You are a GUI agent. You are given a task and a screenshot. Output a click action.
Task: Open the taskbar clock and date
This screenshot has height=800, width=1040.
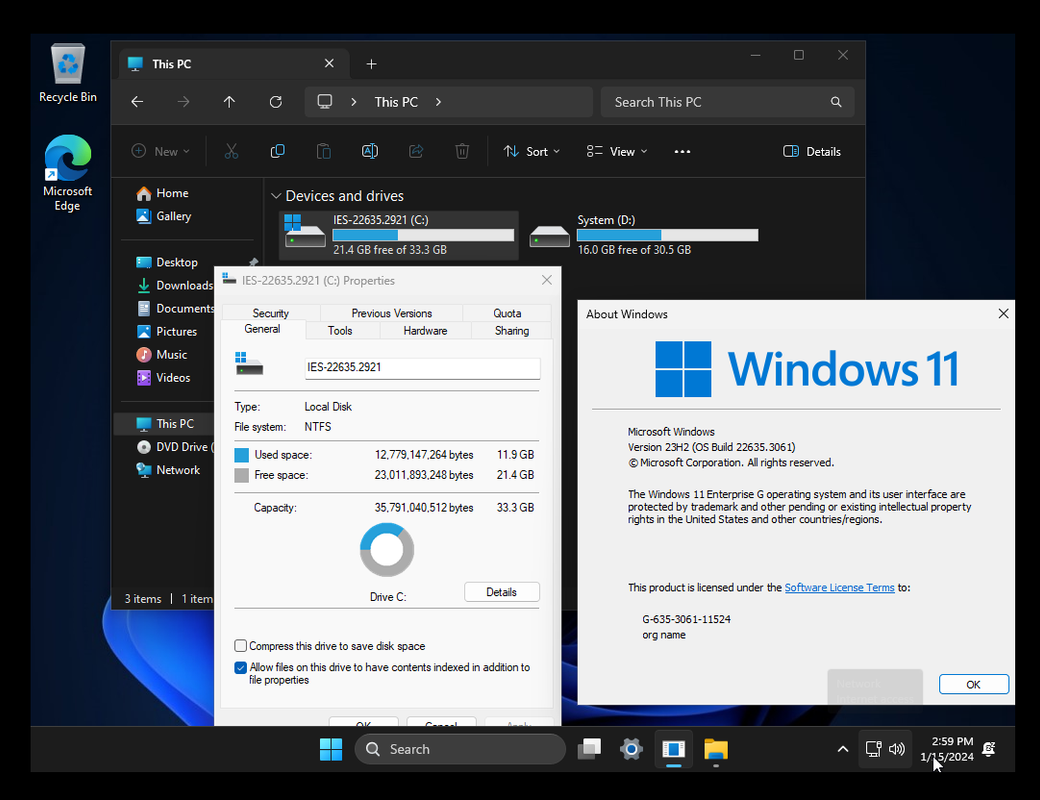click(x=947, y=750)
